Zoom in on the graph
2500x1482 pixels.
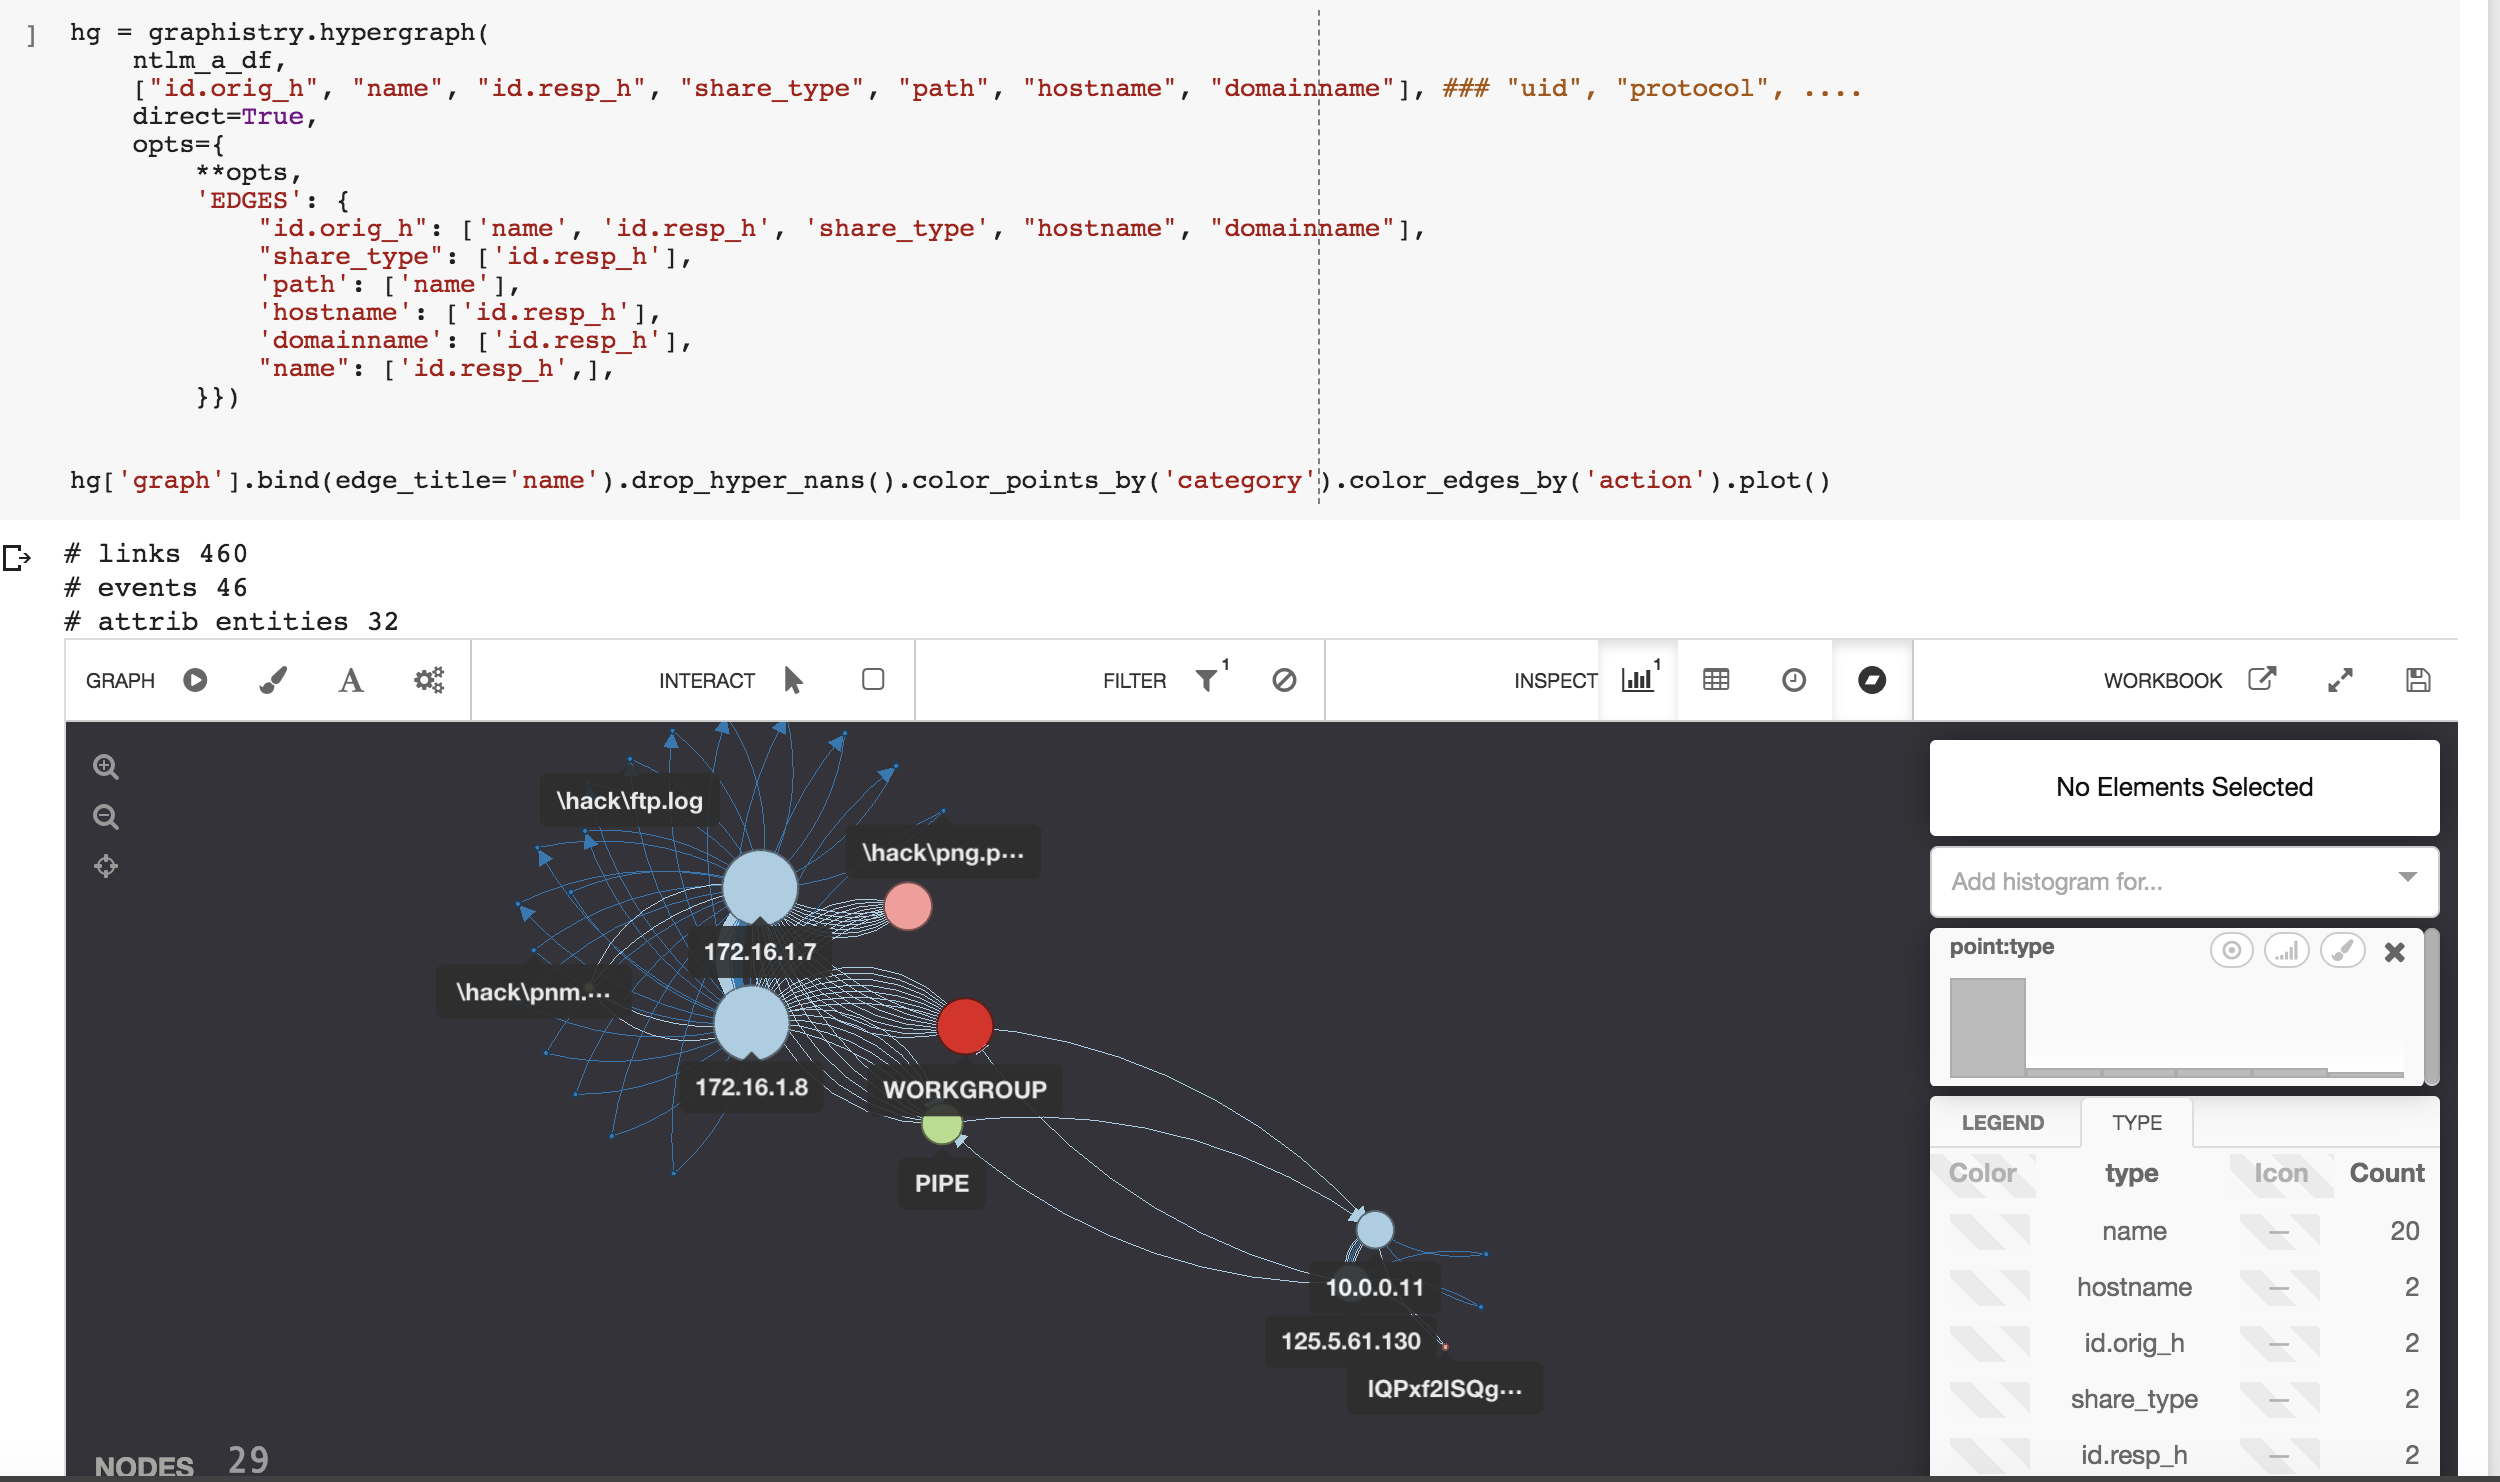tap(106, 767)
